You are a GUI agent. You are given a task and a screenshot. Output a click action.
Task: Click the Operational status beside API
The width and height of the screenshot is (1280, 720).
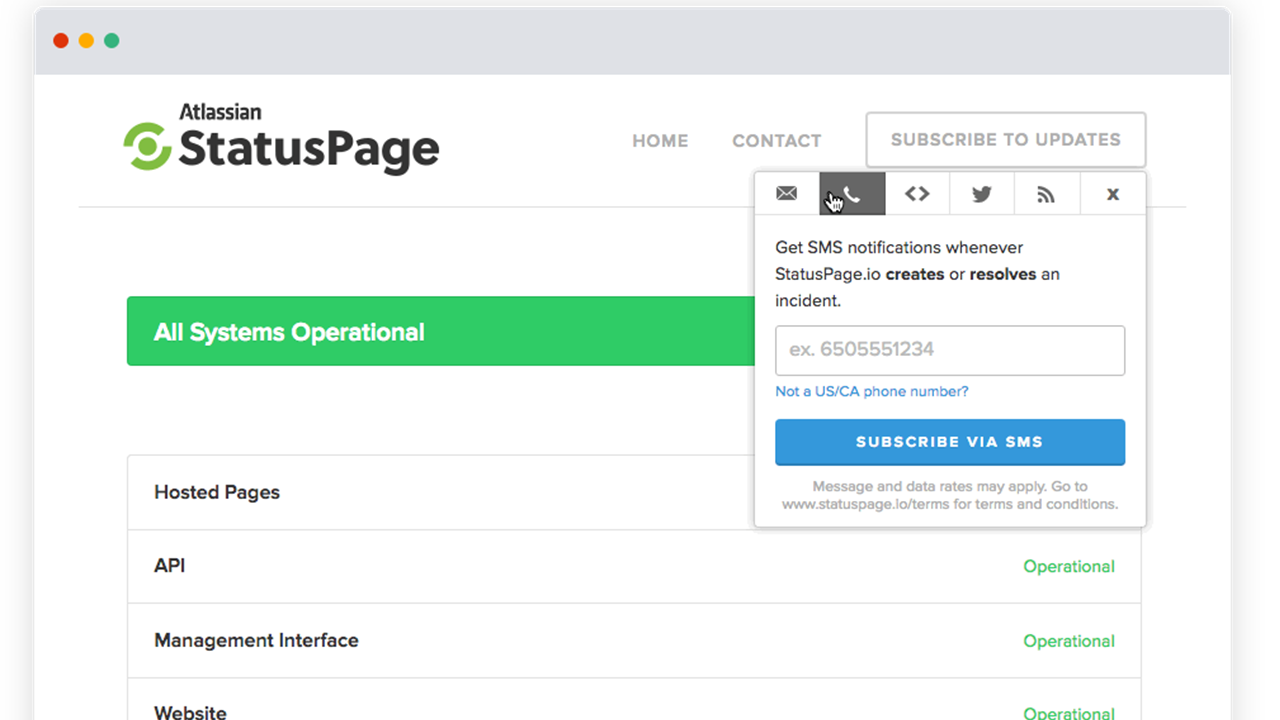pyautogui.click(x=1068, y=567)
